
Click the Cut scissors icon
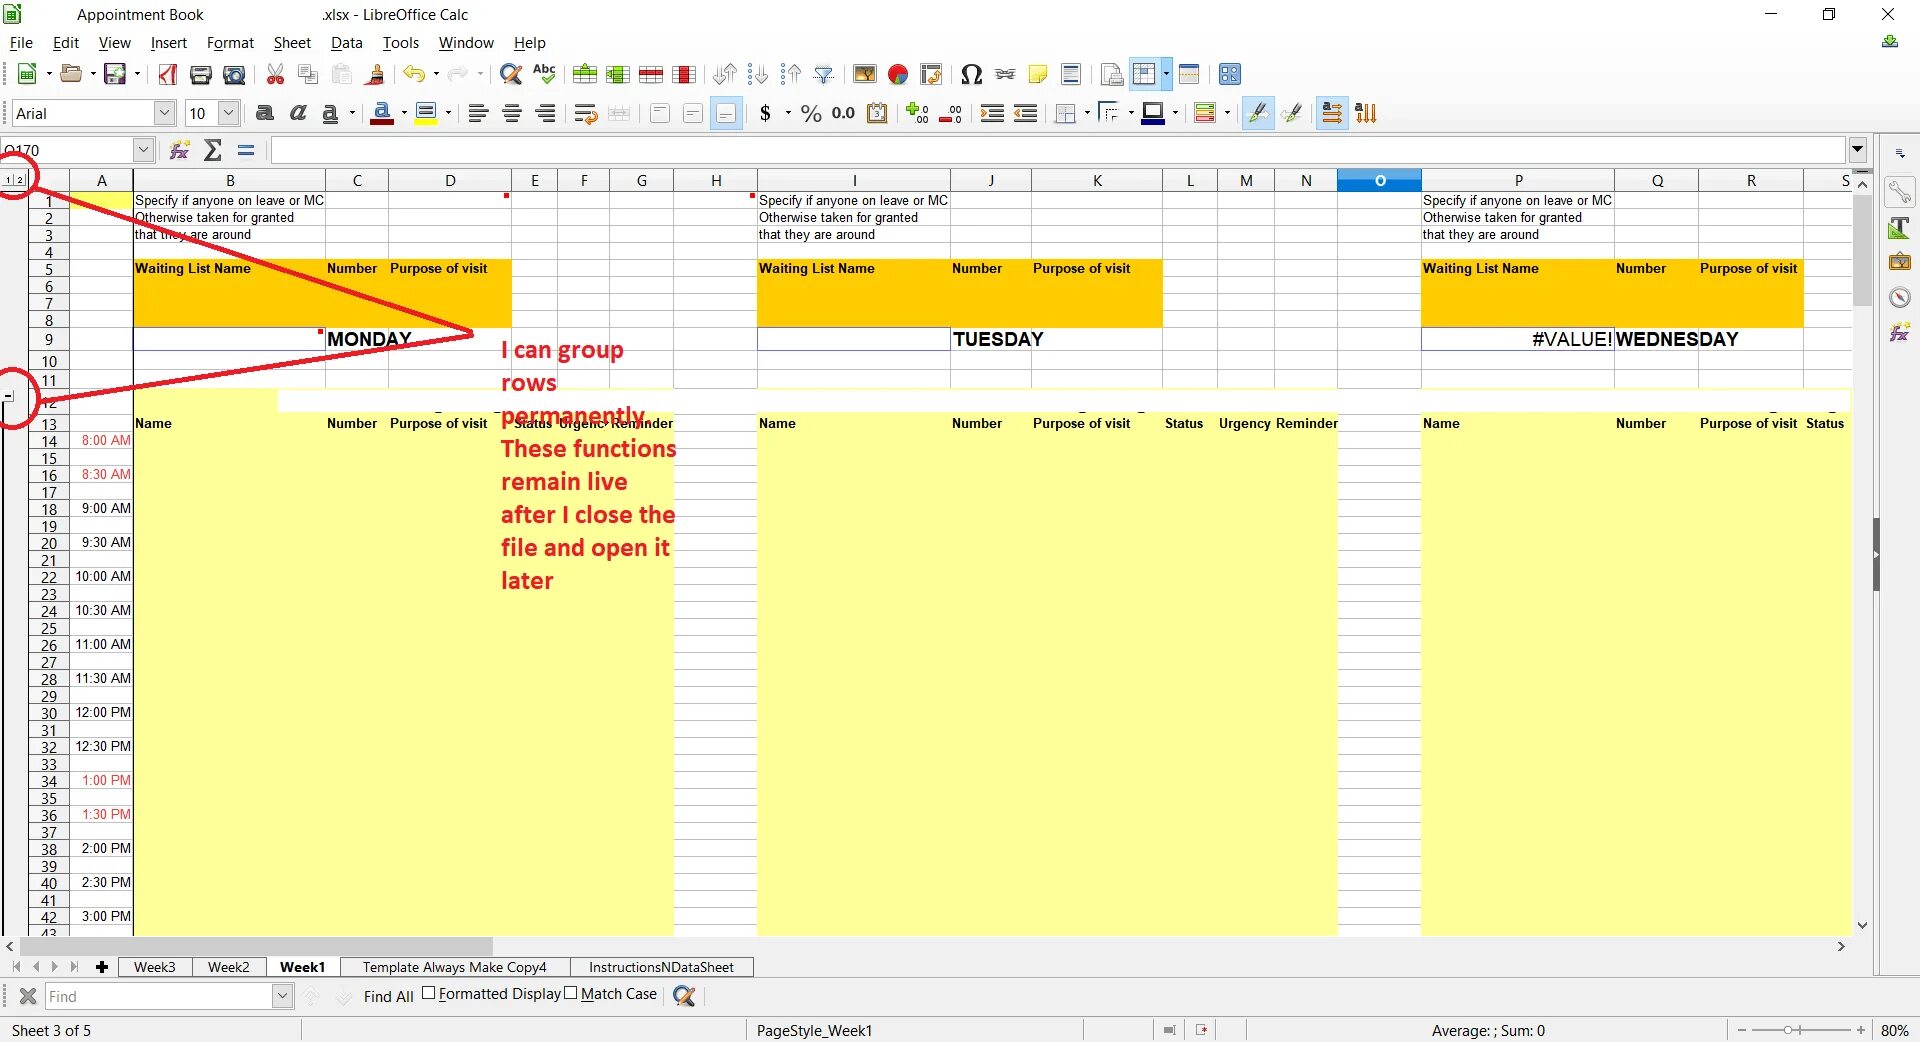point(275,74)
